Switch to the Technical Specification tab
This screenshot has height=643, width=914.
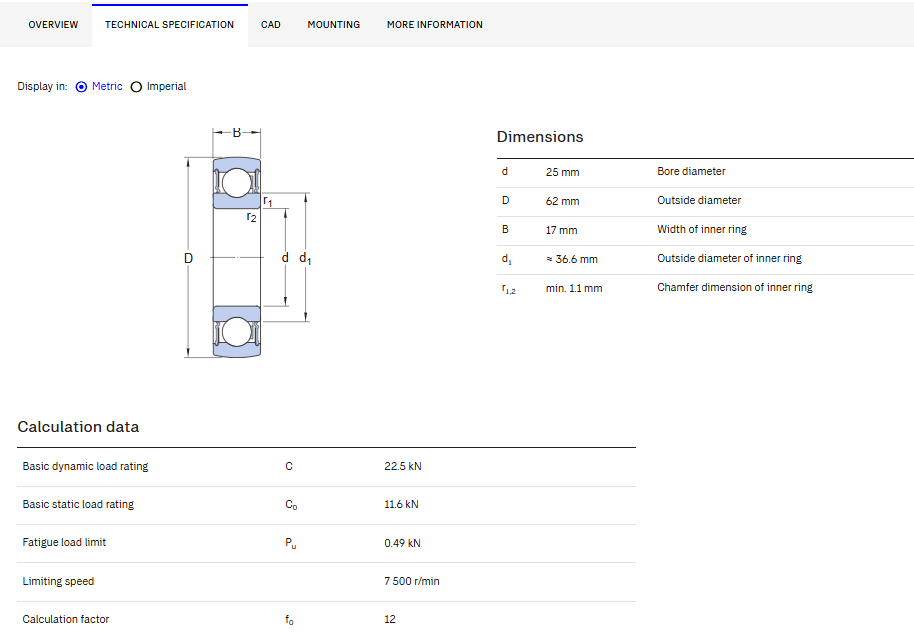[x=170, y=24]
